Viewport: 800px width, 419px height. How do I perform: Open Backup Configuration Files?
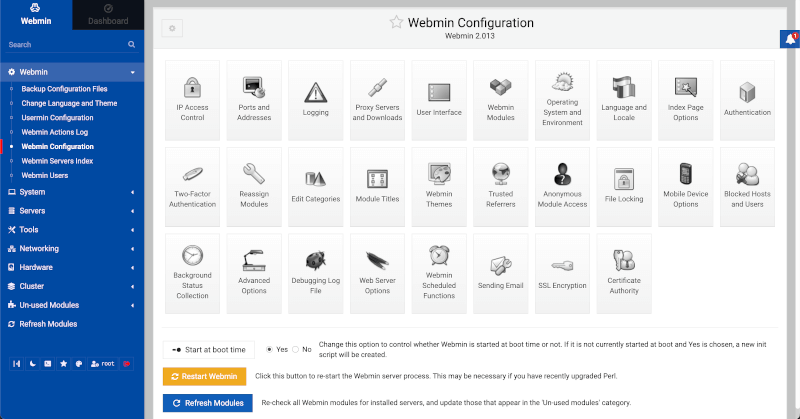[64, 89]
